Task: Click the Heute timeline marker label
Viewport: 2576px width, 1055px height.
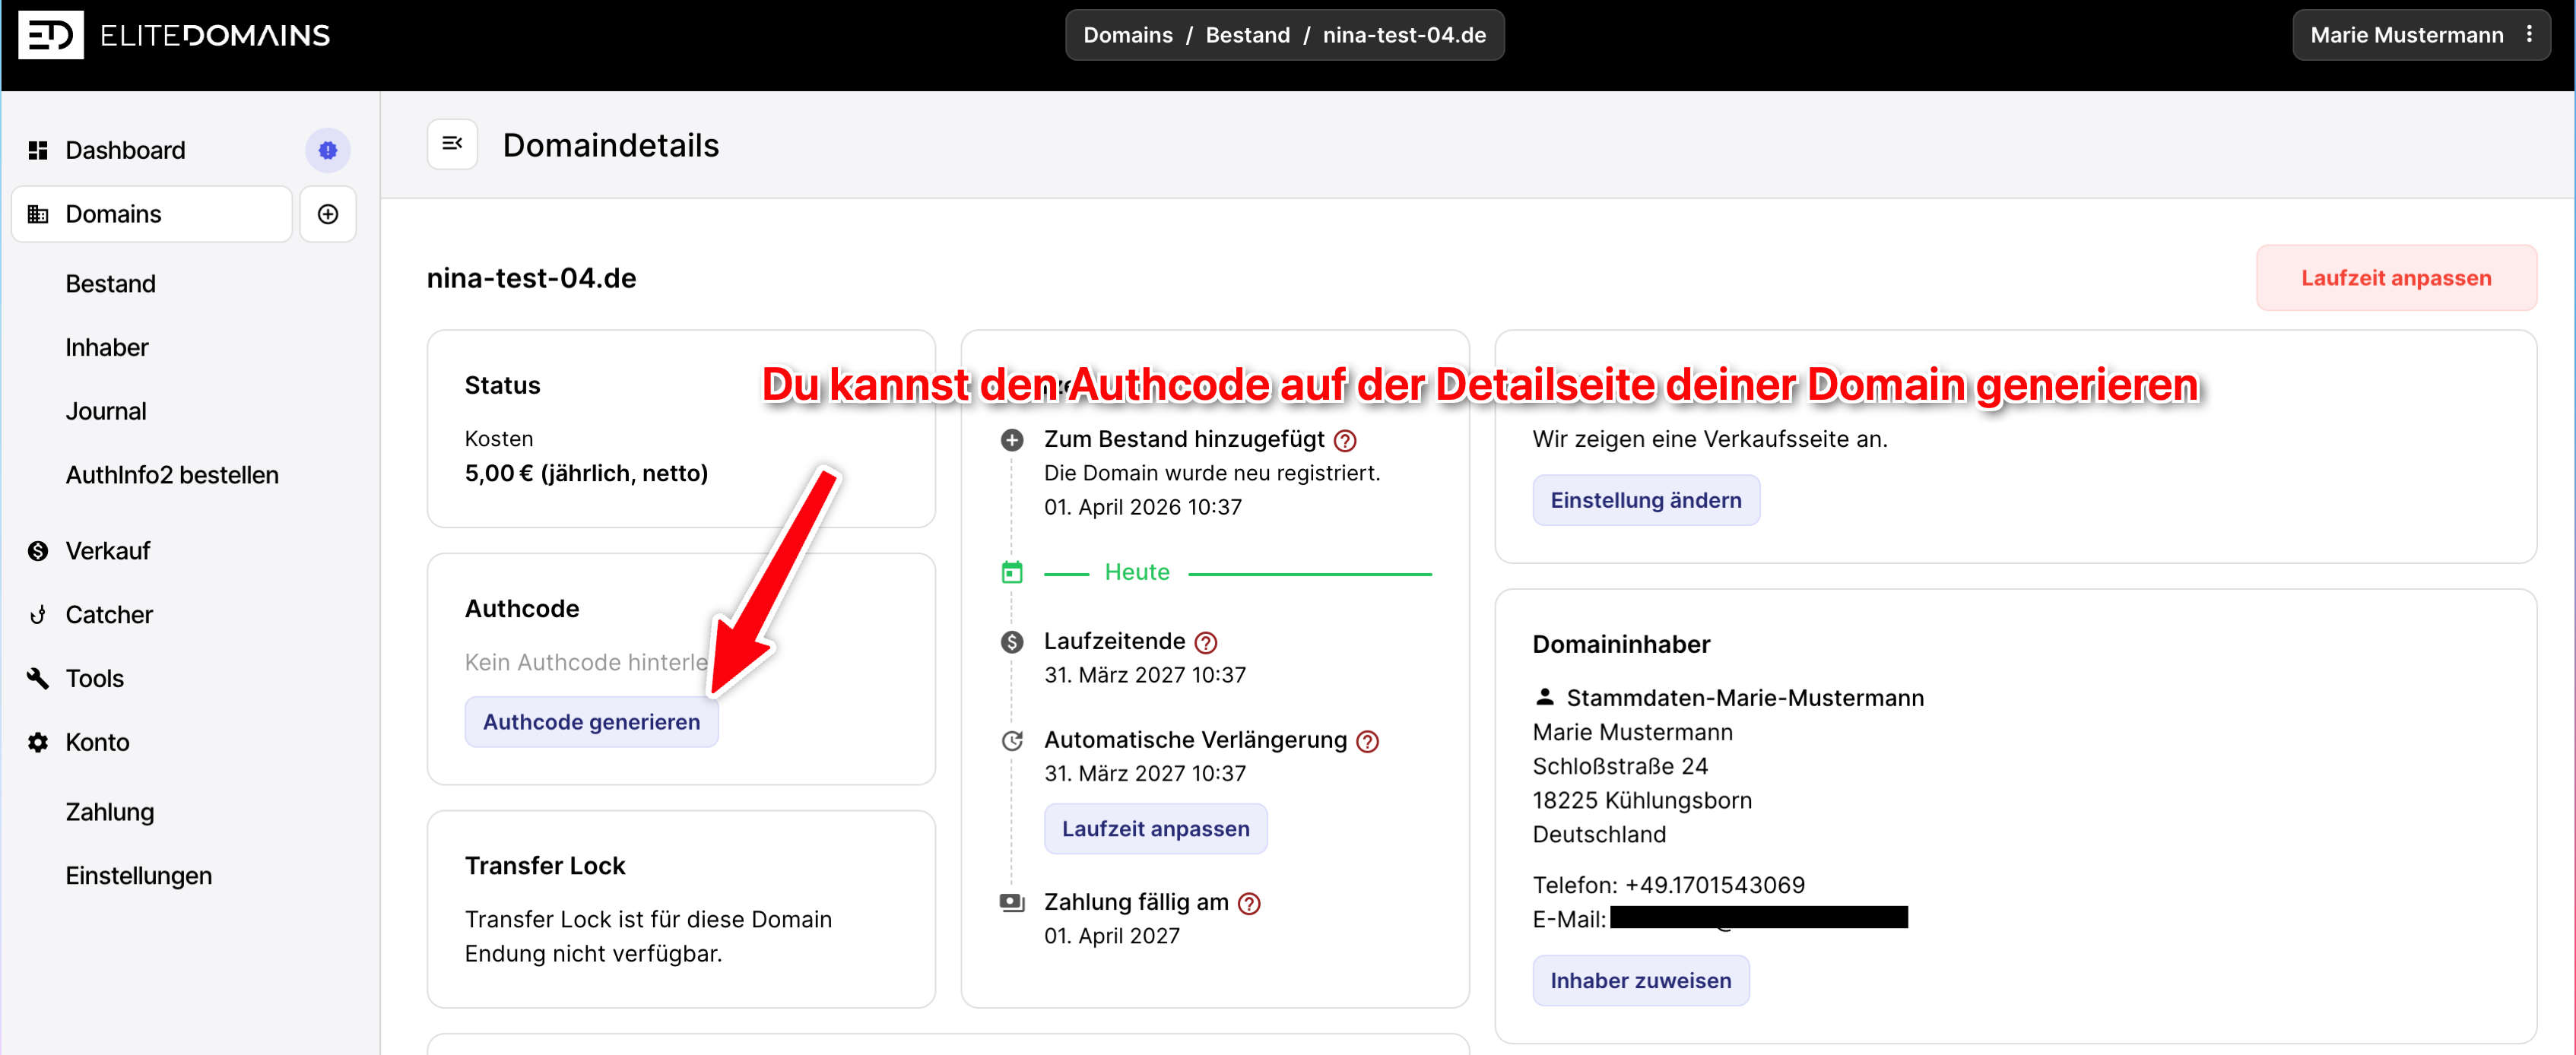Action: pos(1136,572)
